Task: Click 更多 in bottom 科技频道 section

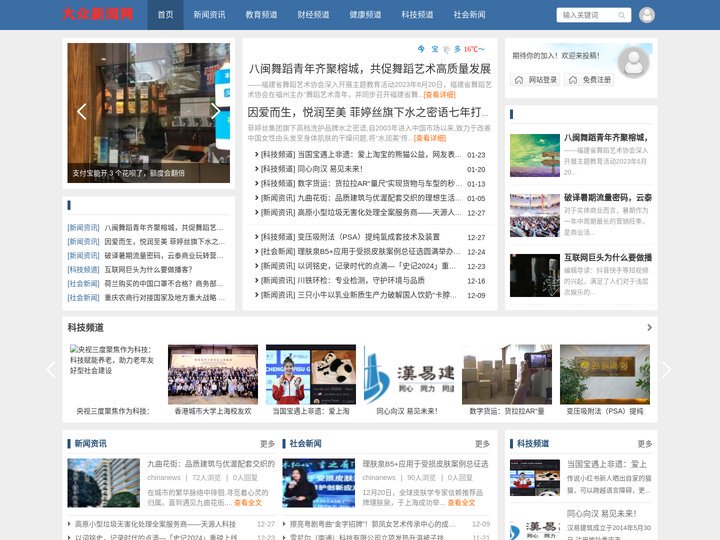Action: coord(645,444)
